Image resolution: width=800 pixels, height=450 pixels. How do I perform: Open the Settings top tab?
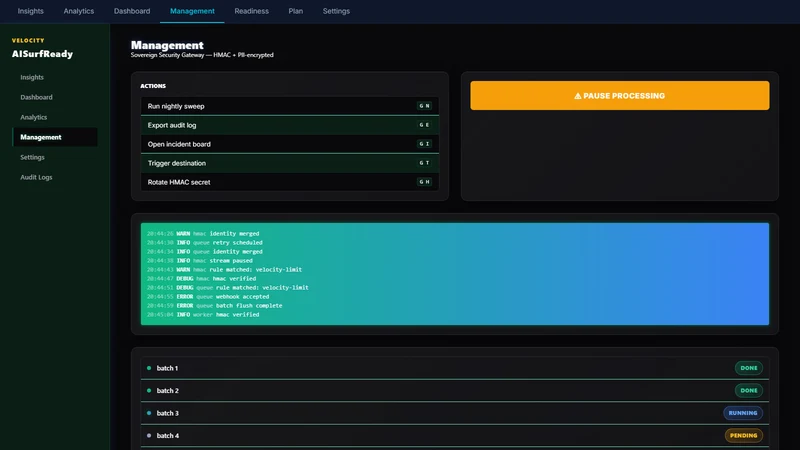pos(336,11)
